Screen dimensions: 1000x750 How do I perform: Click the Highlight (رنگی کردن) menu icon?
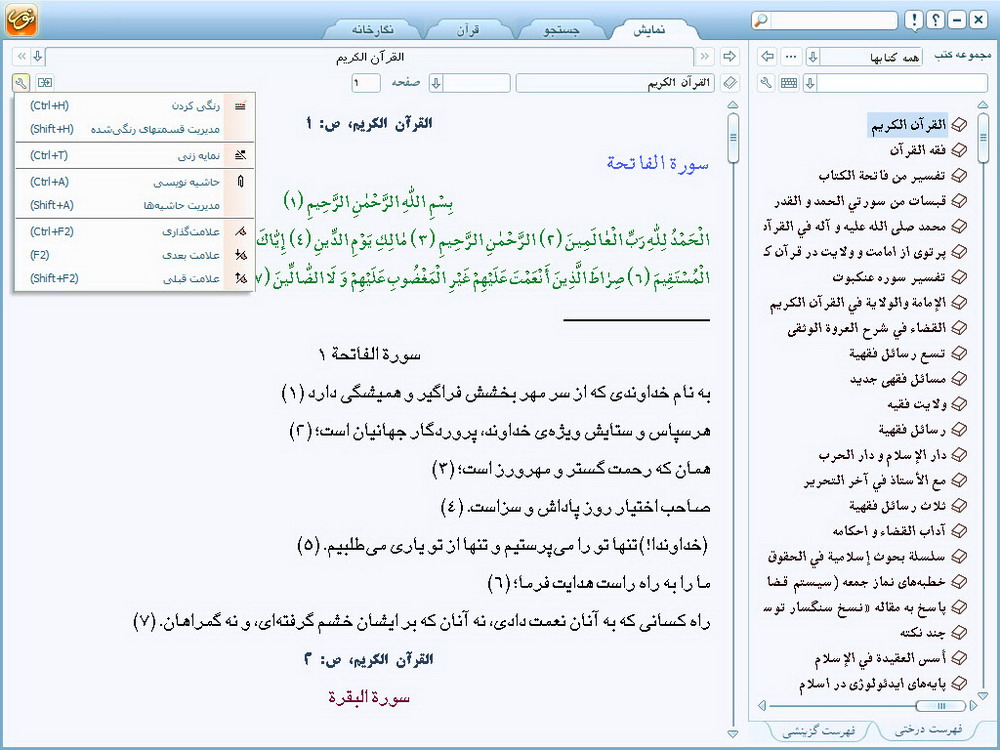pyautogui.click(x=239, y=106)
